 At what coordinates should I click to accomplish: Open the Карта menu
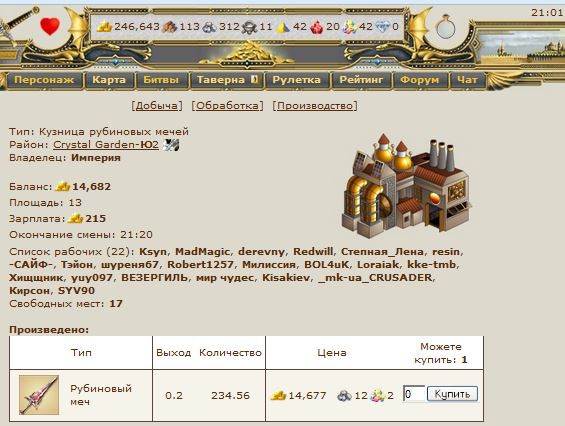109,80
